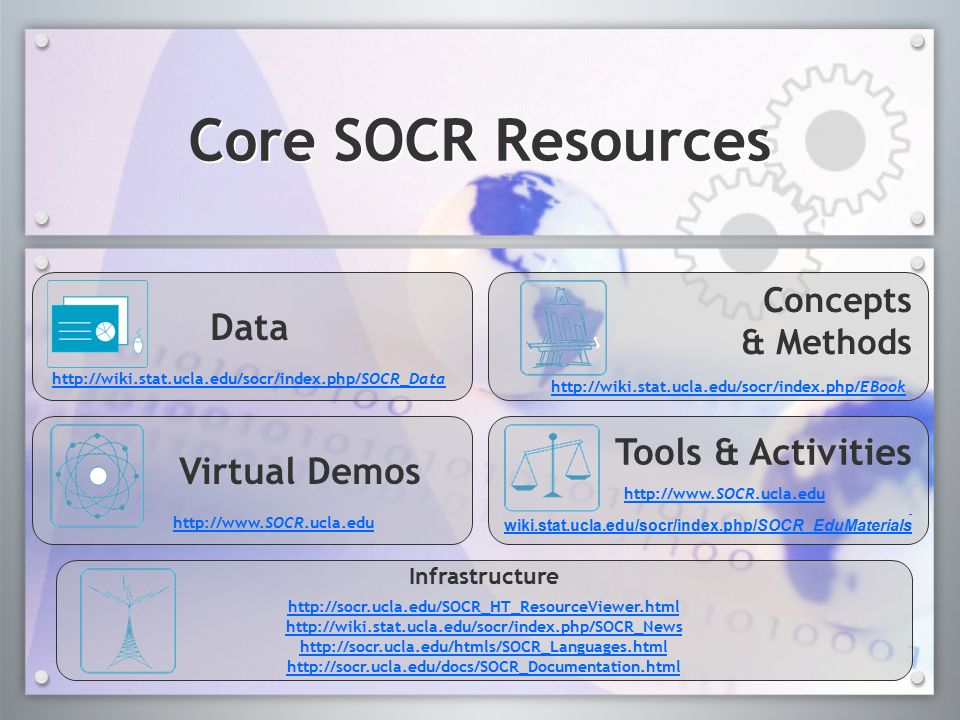Open the SOCR_Languages.html link
960x720 pixels.
[x=484, y=647]
